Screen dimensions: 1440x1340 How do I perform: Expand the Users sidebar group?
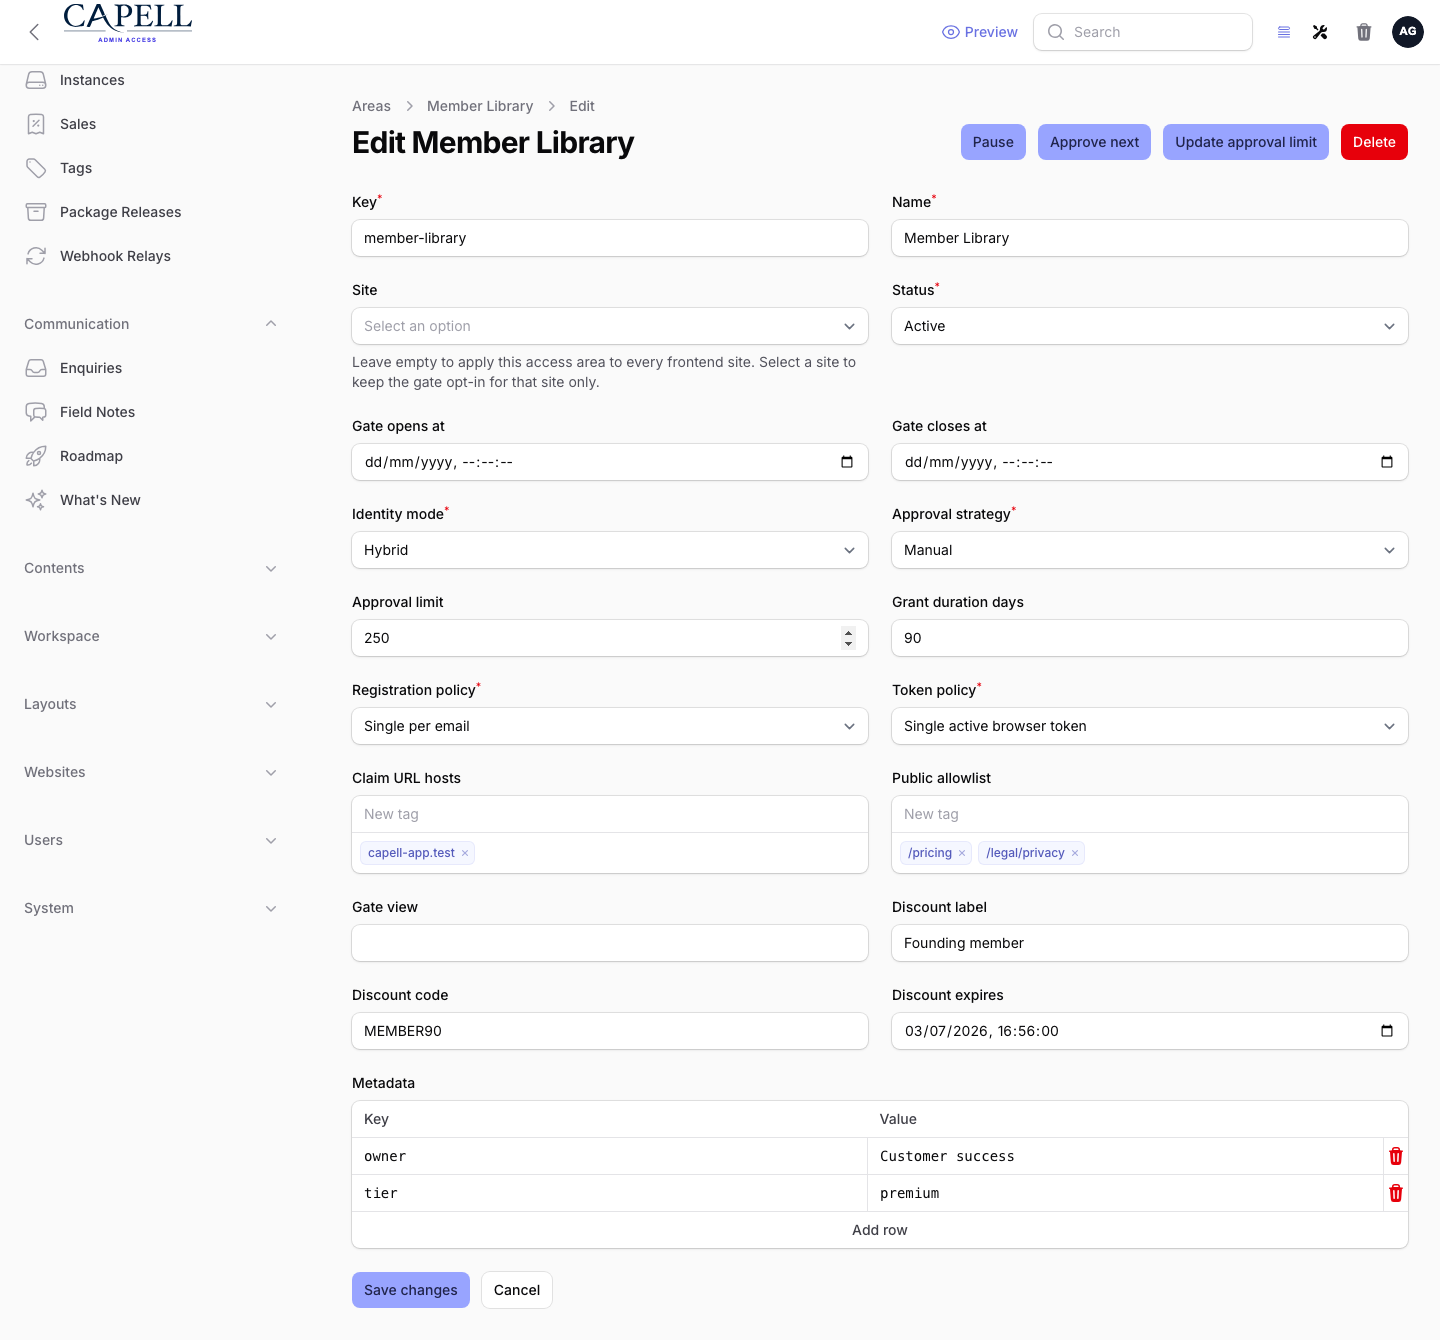pyautogui.click(x=271, y=840)
